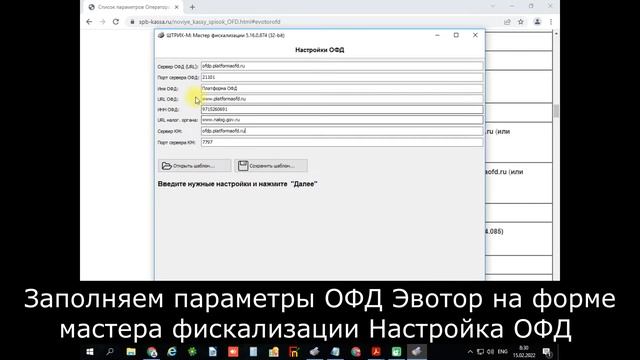Image resolution: width=640 pixels, height=360 pixels.
Task: Click the scroll-up arrow of the page scrollbar
Action: pyautogui.click(x=556, y=33)
